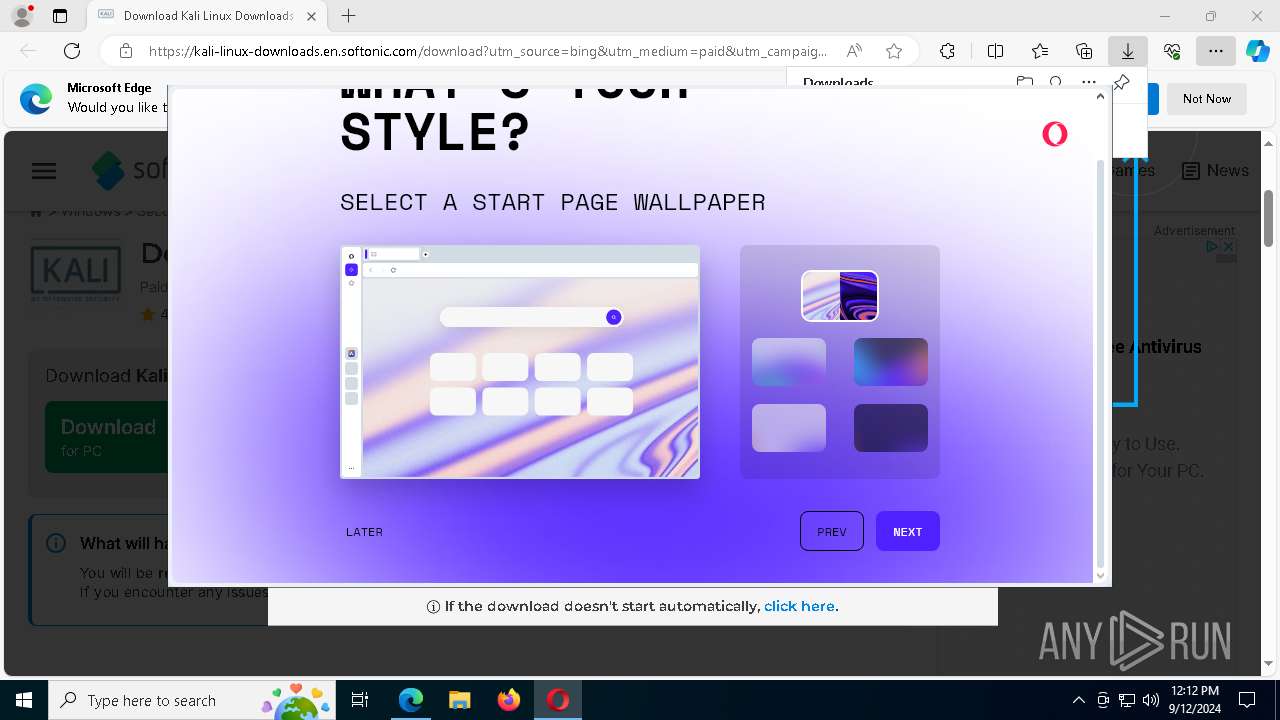Image resolution: width=1280 pixels, height=720 pixels.
Task: Open File Explorer from taskbar
Action: coord(459,700)
